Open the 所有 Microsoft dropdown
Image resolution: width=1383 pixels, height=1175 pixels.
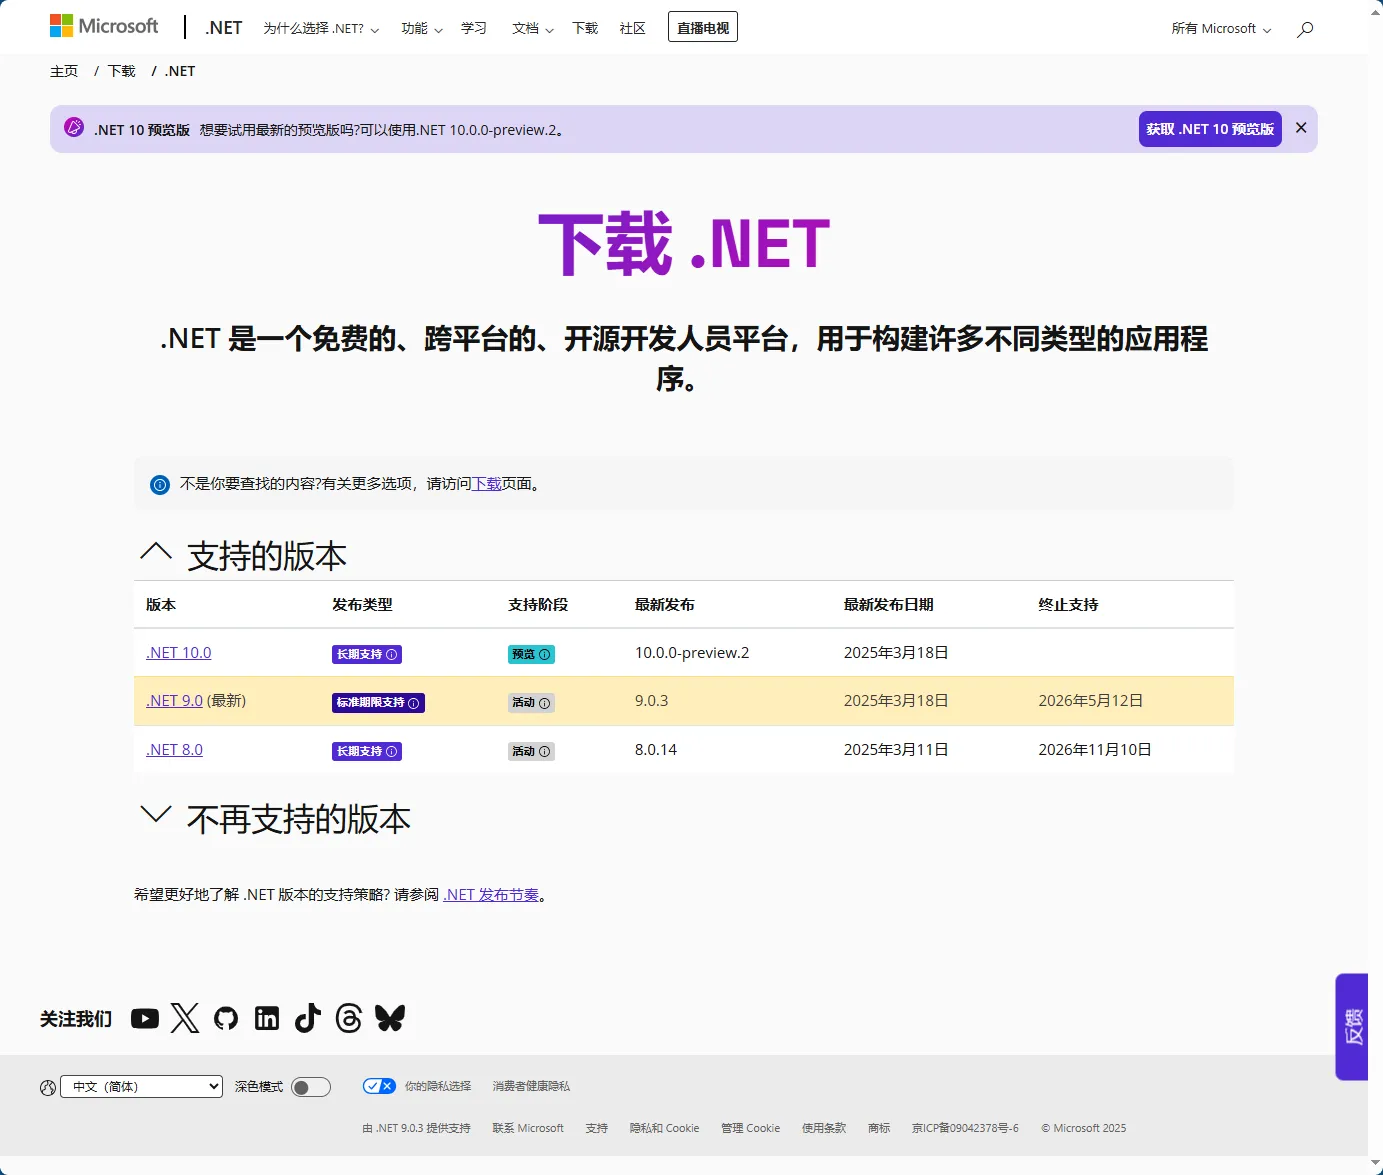tap(1219, 29)
